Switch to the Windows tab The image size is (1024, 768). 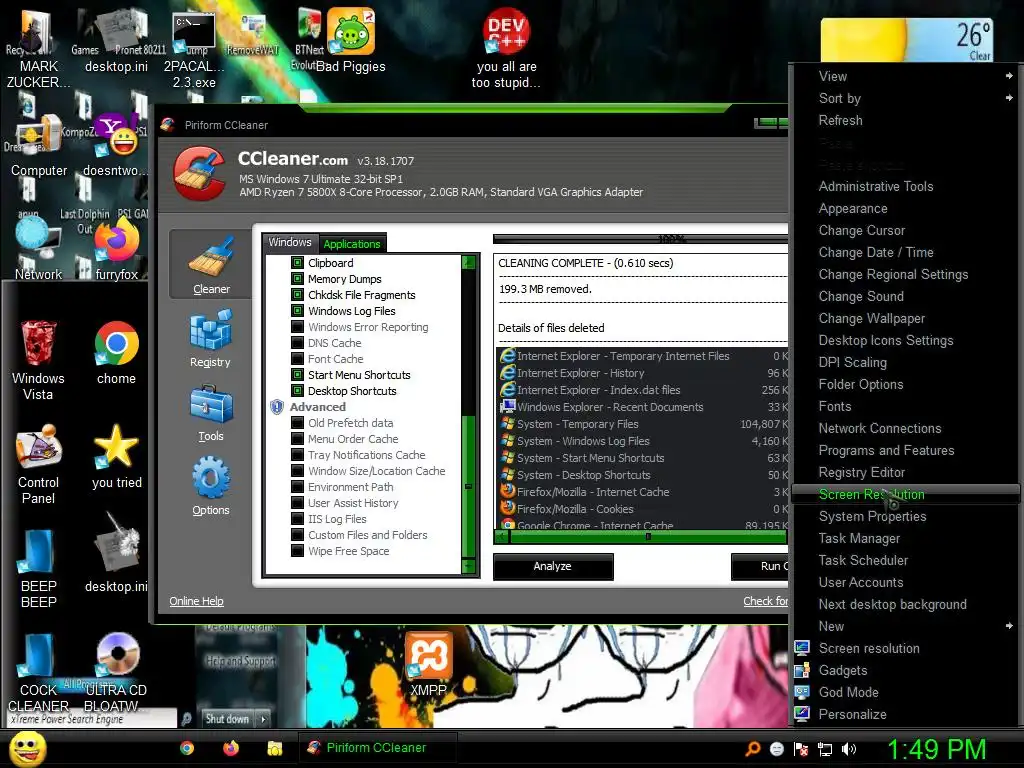pos(290,242)
